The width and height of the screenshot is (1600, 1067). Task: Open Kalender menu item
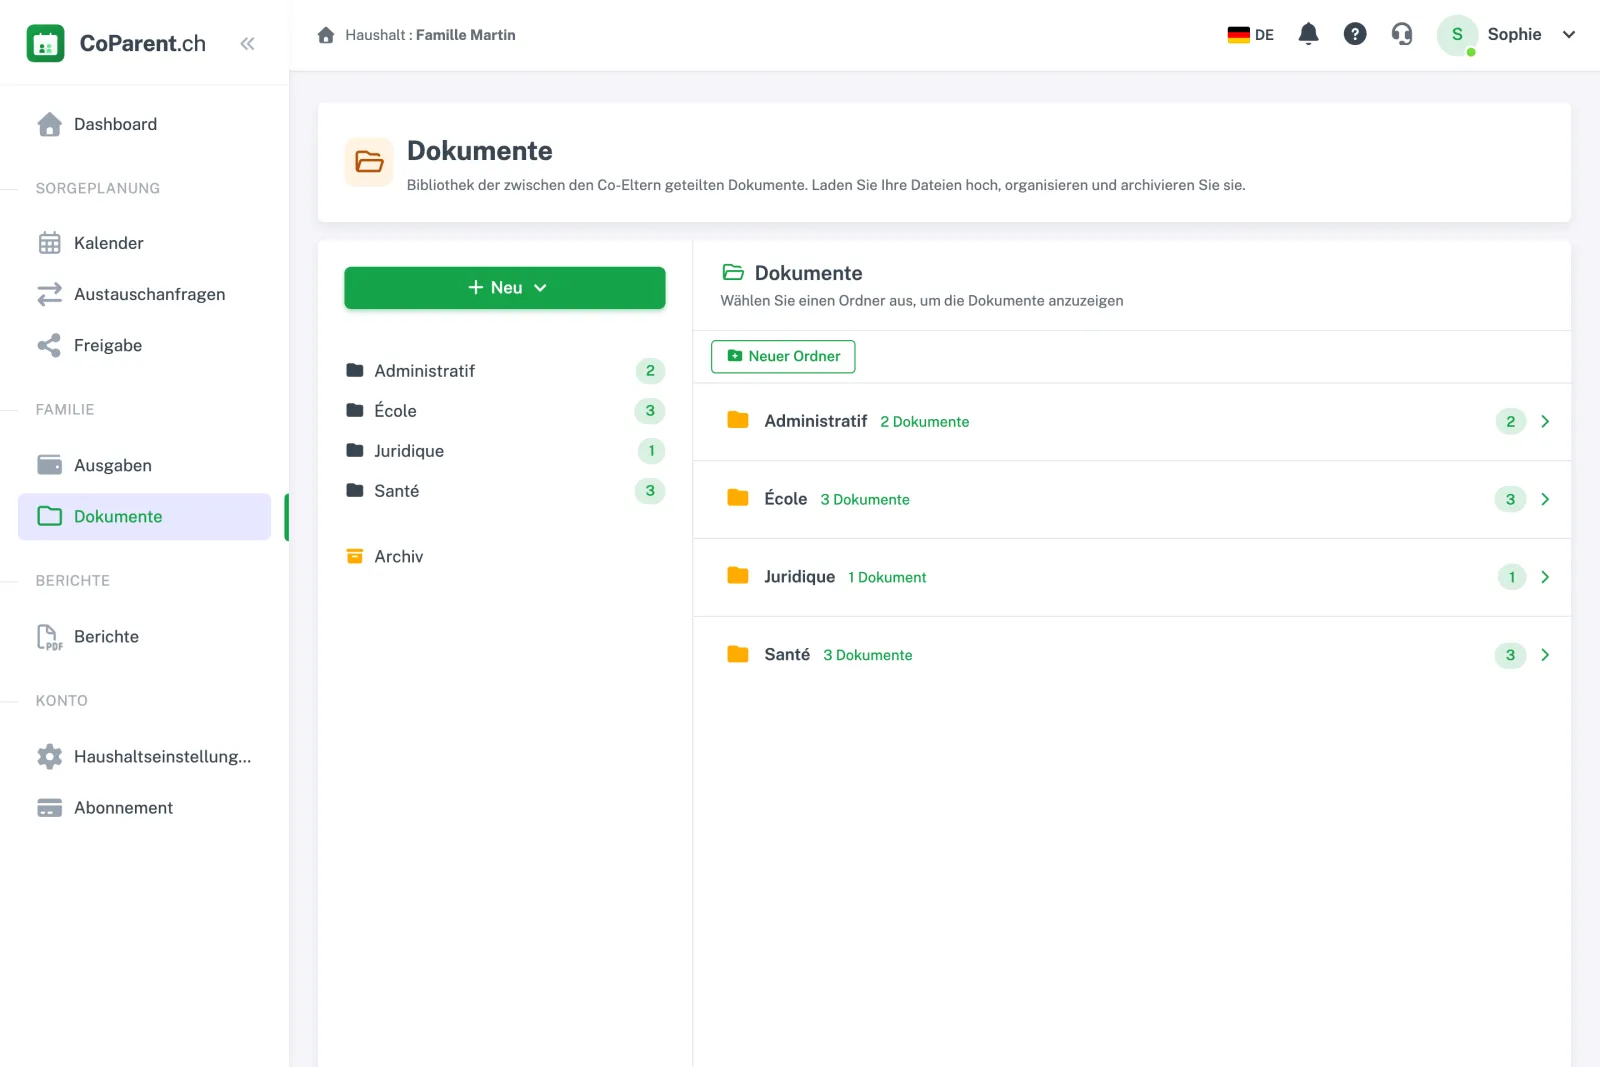(x=144, y=243)
